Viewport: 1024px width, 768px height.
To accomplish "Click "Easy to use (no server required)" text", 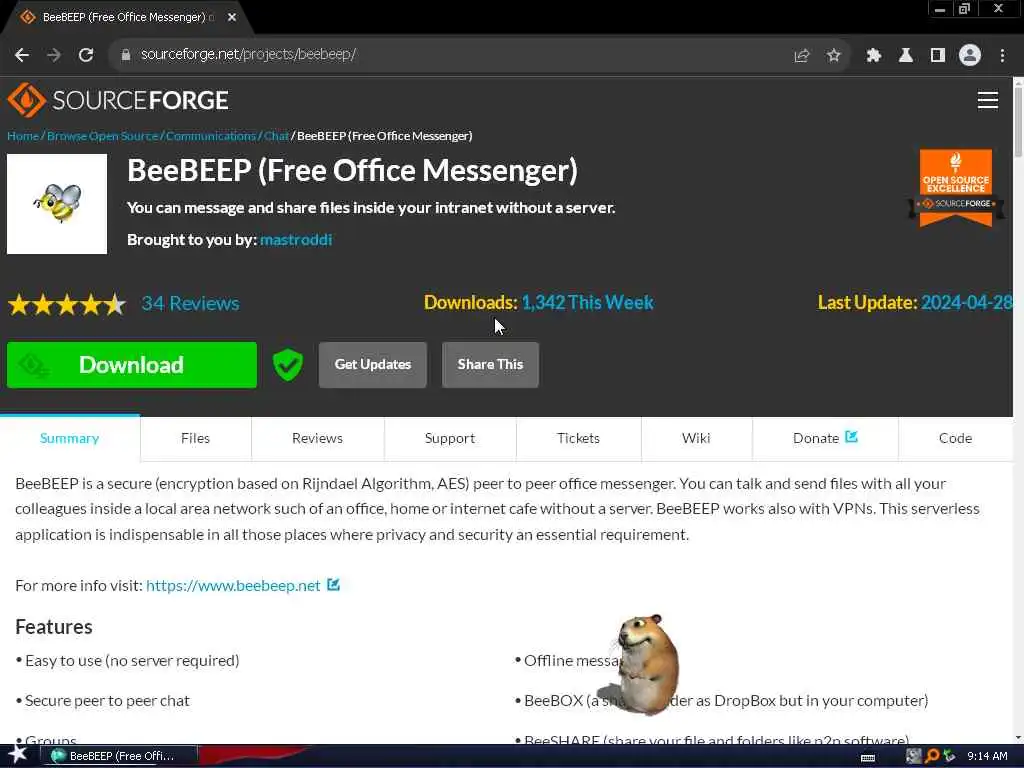I will pos(132,661).
